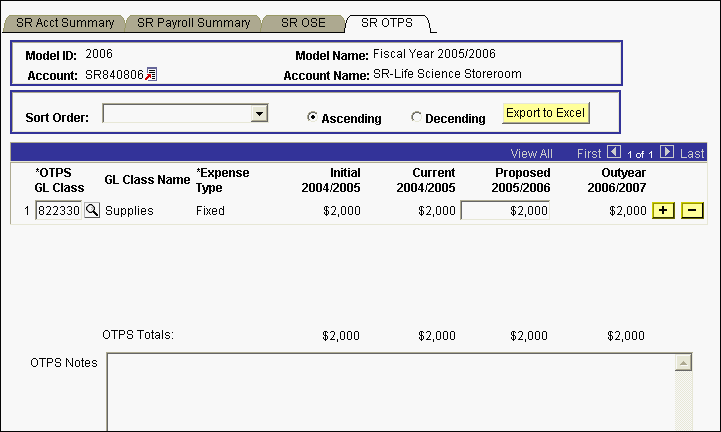
Task: Select the Ascending radio button
Action: coord(313,117)
